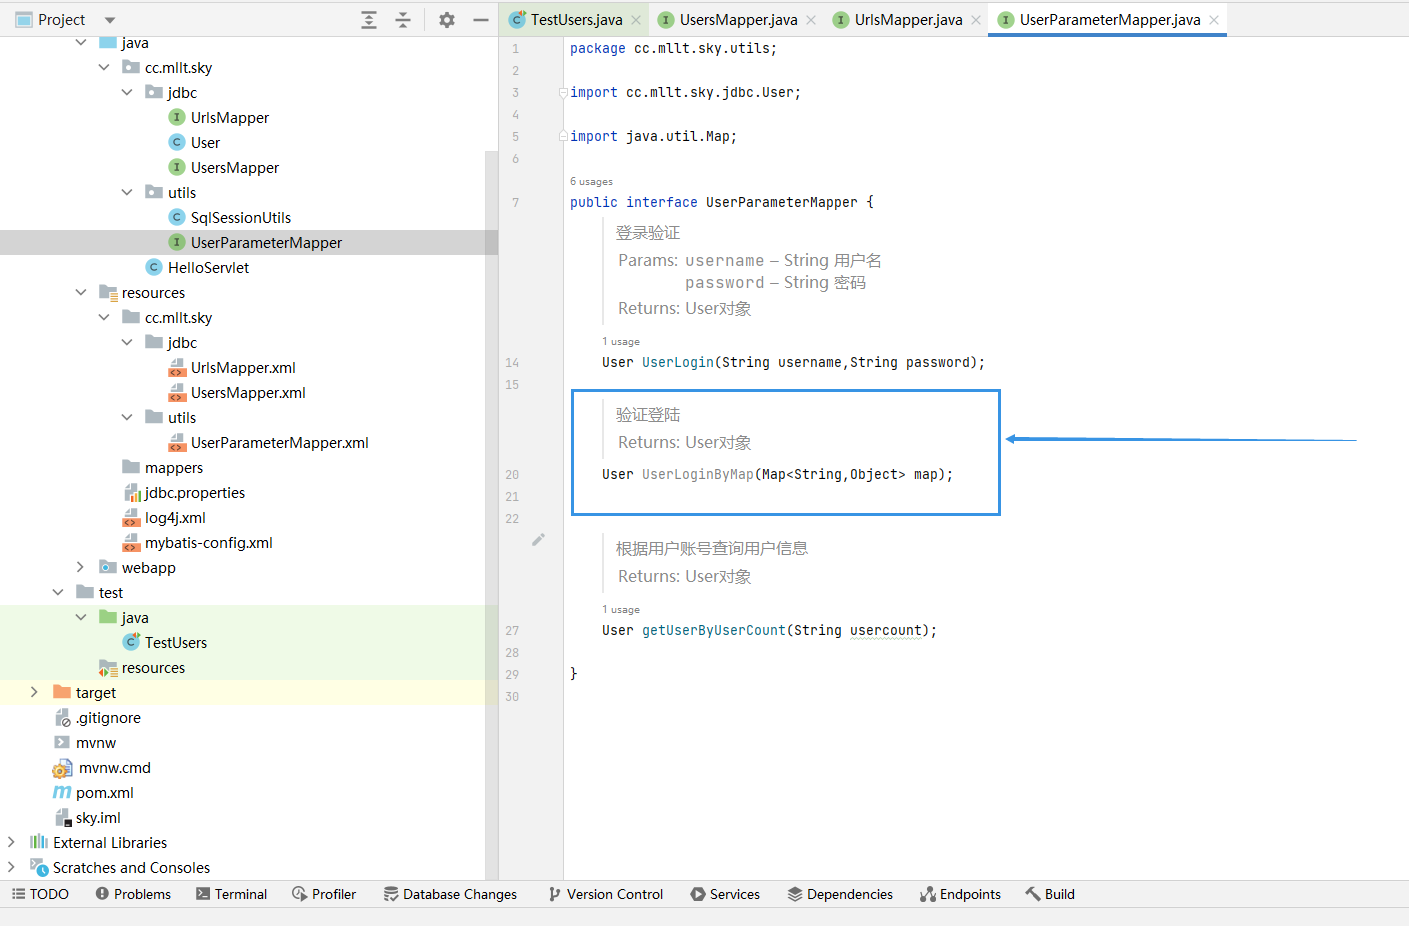This screenshot has height=926, width=1409.
Task: Collapse the jdbc package under java
Action: 127,92
